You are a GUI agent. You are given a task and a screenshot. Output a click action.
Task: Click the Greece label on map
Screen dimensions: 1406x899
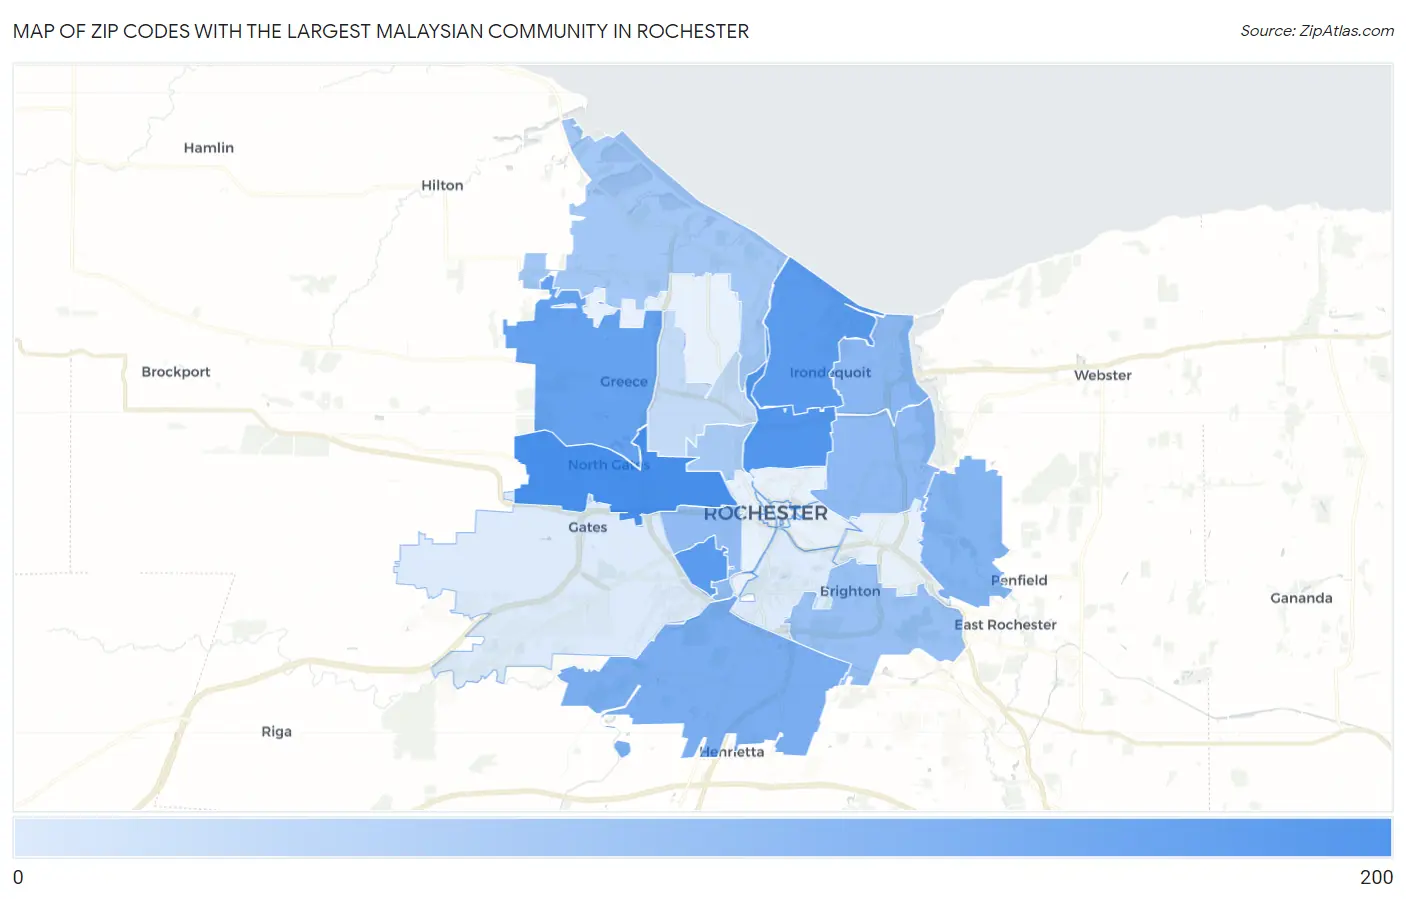tap(624, 382)
